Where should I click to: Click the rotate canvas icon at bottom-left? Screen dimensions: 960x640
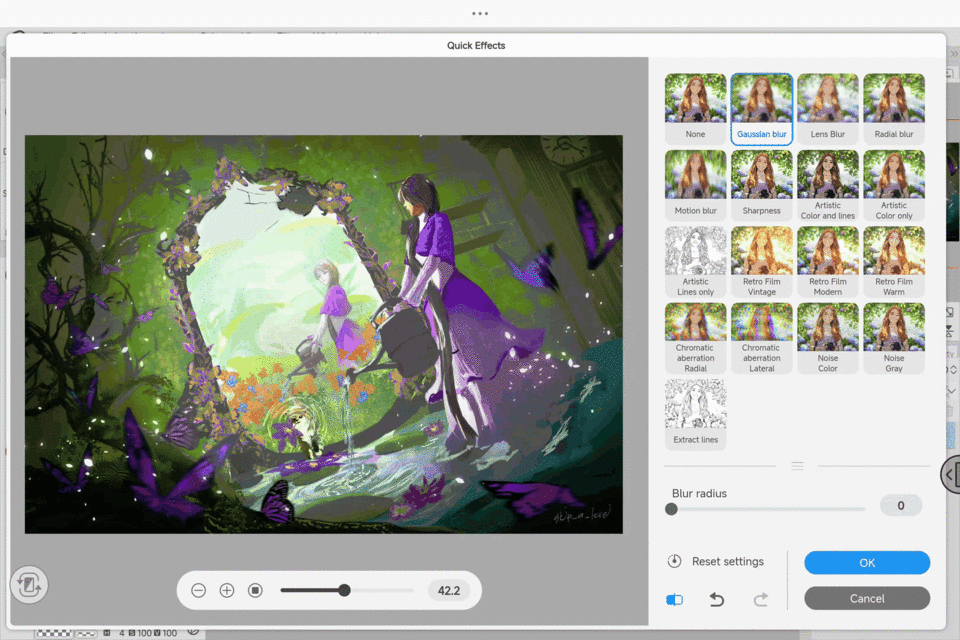pos(29,585)
